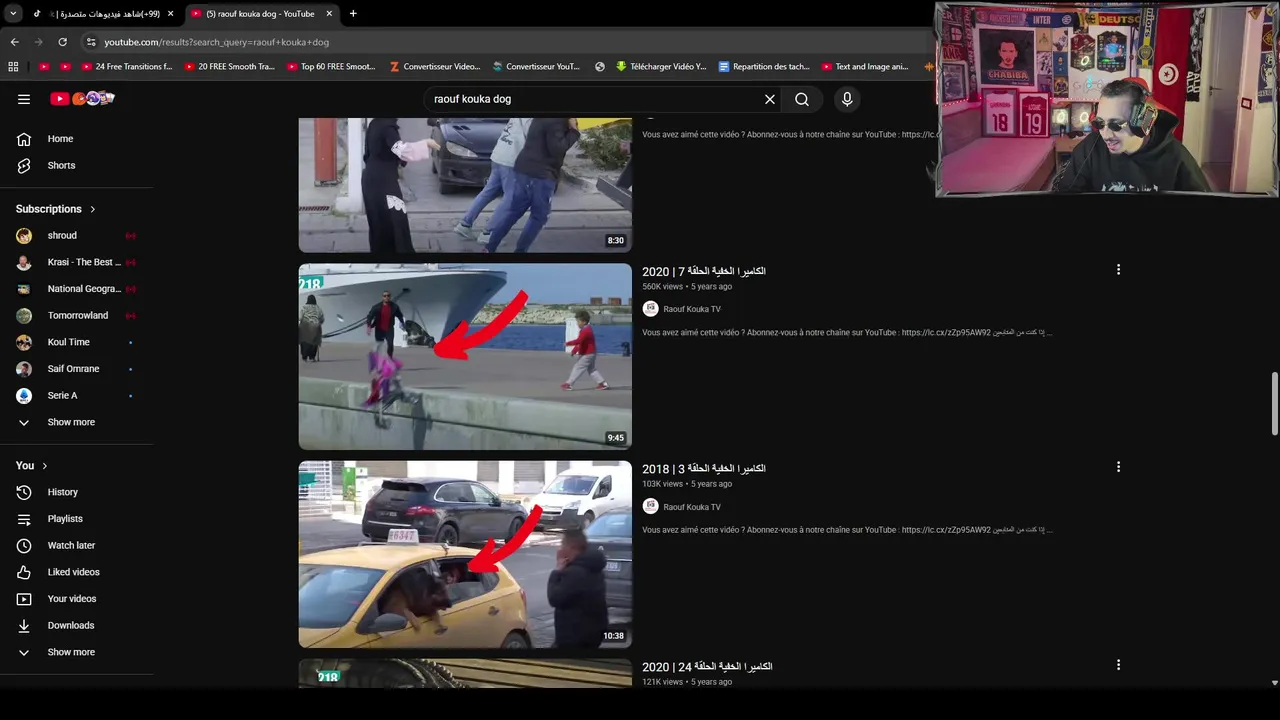Open Repartition des tach... bookmark
This screenshot has height=720, width=1280.
coord(763,67)
